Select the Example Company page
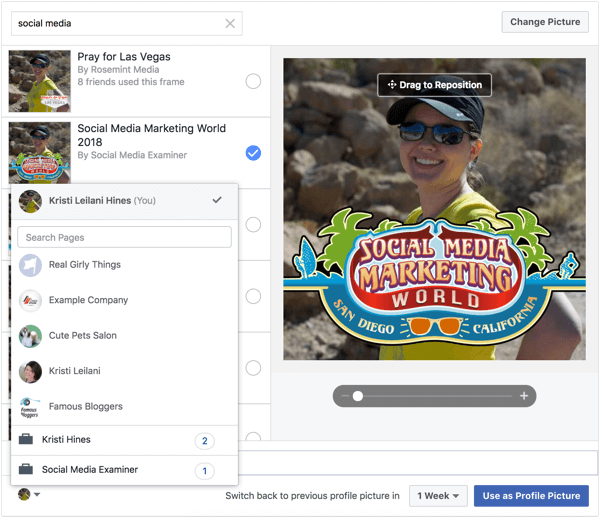Screen dimensions: 600x517 point(125,300)
